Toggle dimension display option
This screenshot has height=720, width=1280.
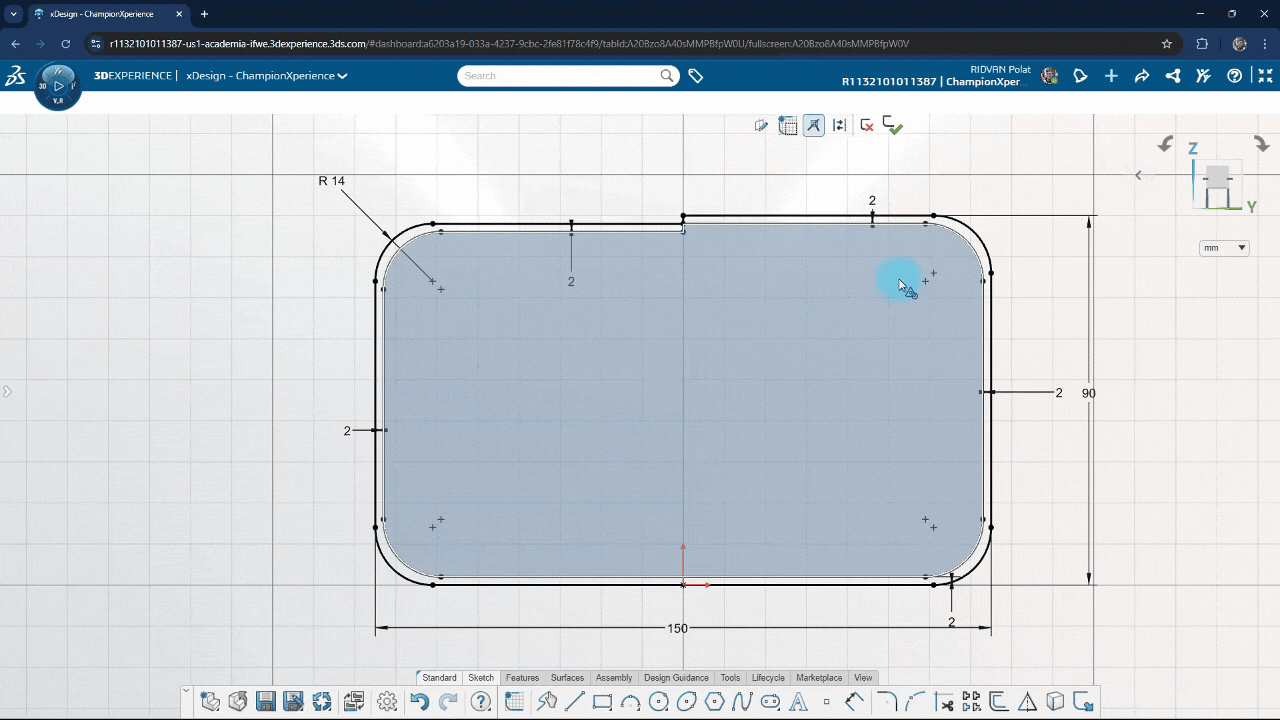click(x=840, y=124)
